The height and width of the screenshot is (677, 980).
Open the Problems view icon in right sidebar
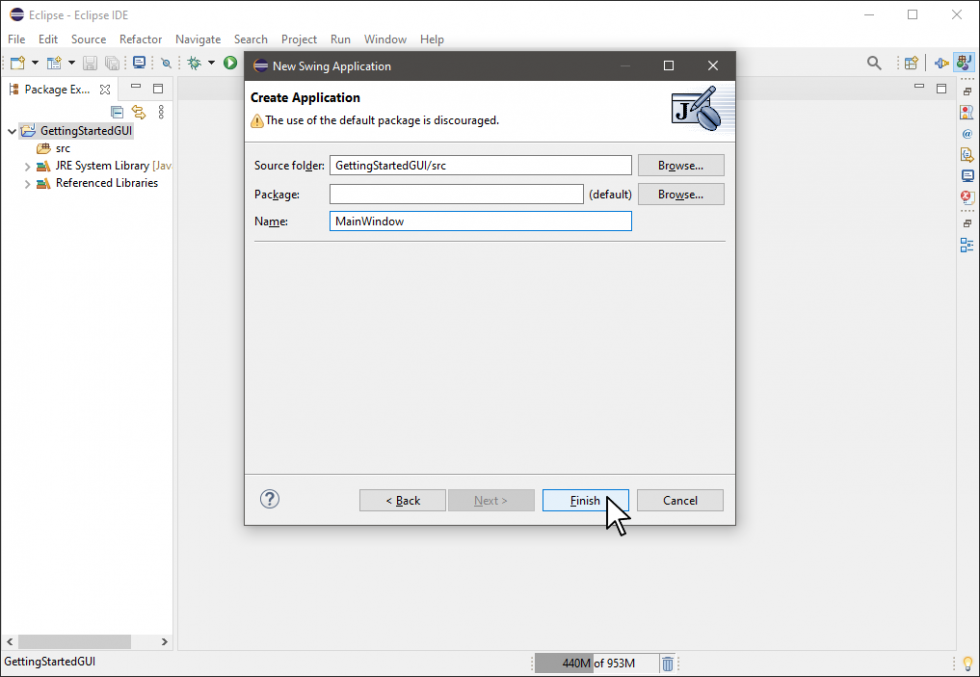click(967, 113)
